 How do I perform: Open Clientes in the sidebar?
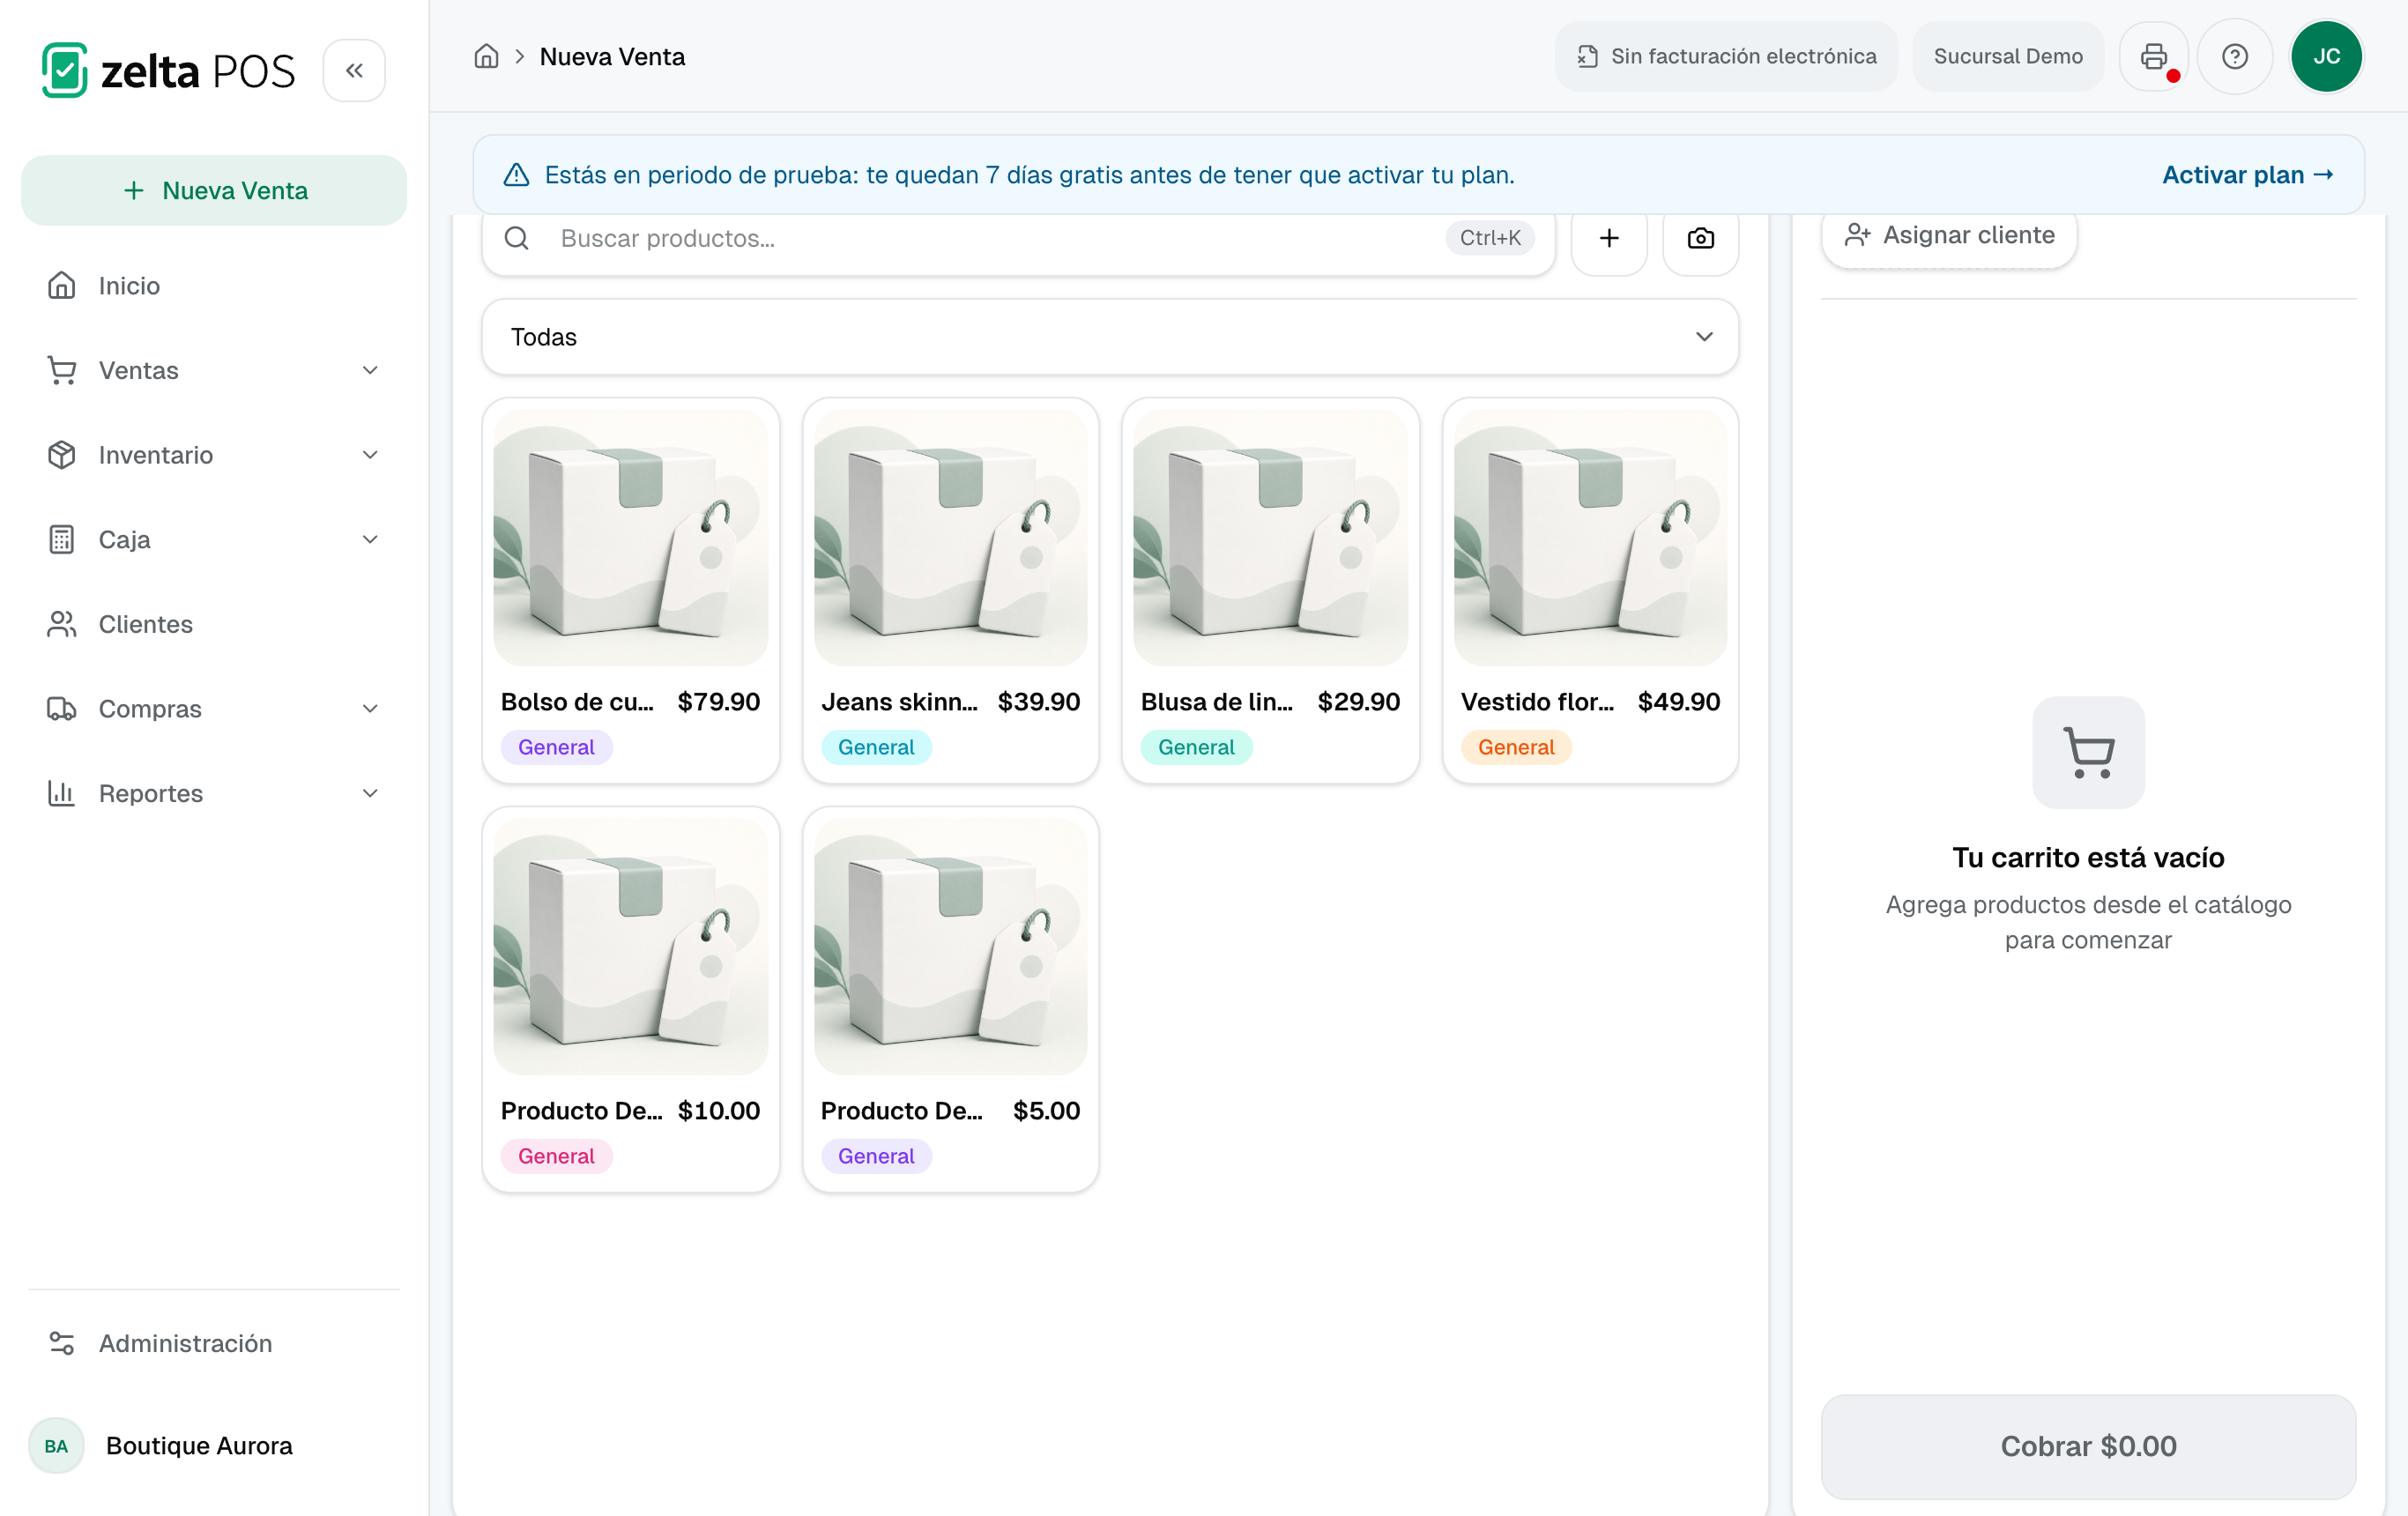point(214,624)
